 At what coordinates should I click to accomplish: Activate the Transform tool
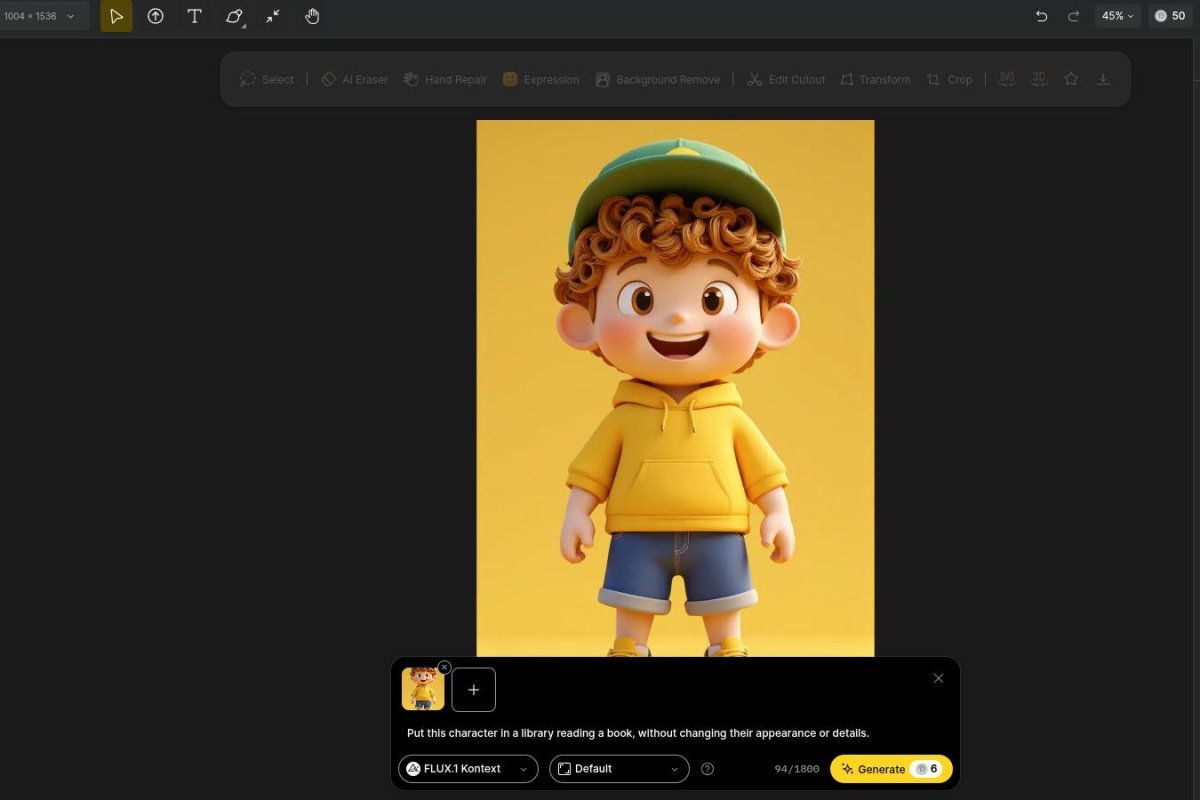[x=875, y=79]
